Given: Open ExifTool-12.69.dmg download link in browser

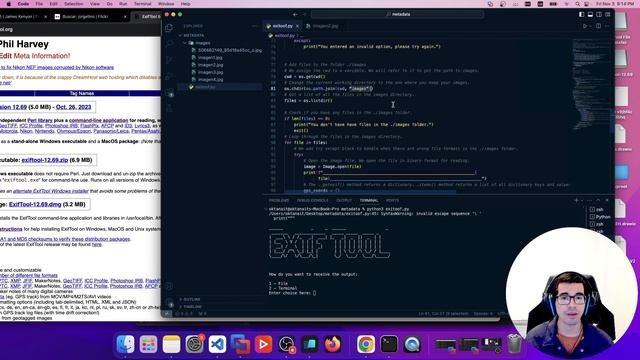Looking at the screenshot, I should (x=35, y=204).
